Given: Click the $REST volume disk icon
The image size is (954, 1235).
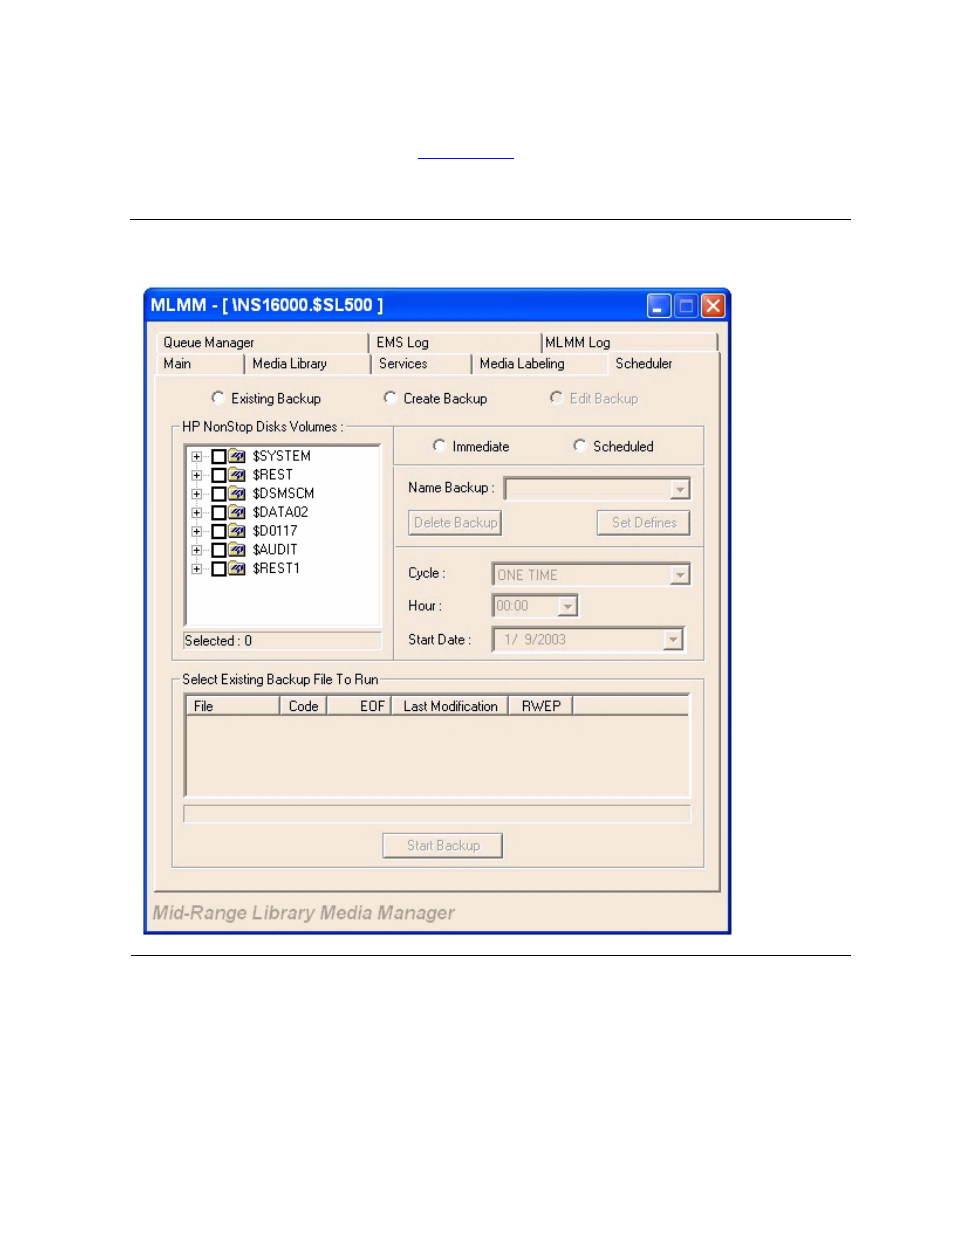Looking at the screenshot, I should pos(237,475).
